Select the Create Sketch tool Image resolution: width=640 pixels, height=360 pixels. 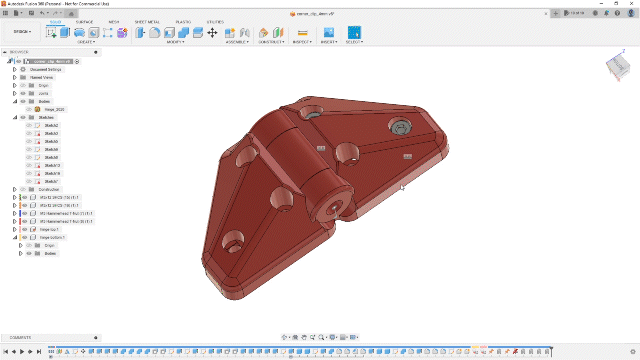pos(51,33)
